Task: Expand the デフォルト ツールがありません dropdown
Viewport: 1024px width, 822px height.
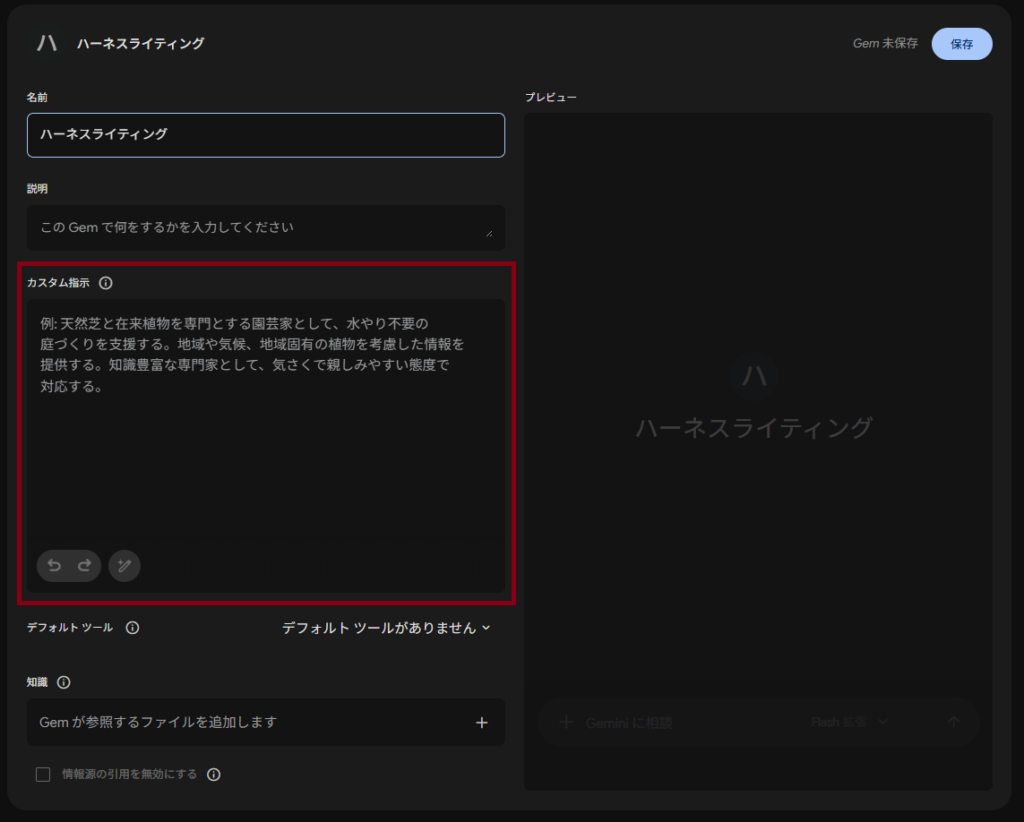Action: point(386,627)
